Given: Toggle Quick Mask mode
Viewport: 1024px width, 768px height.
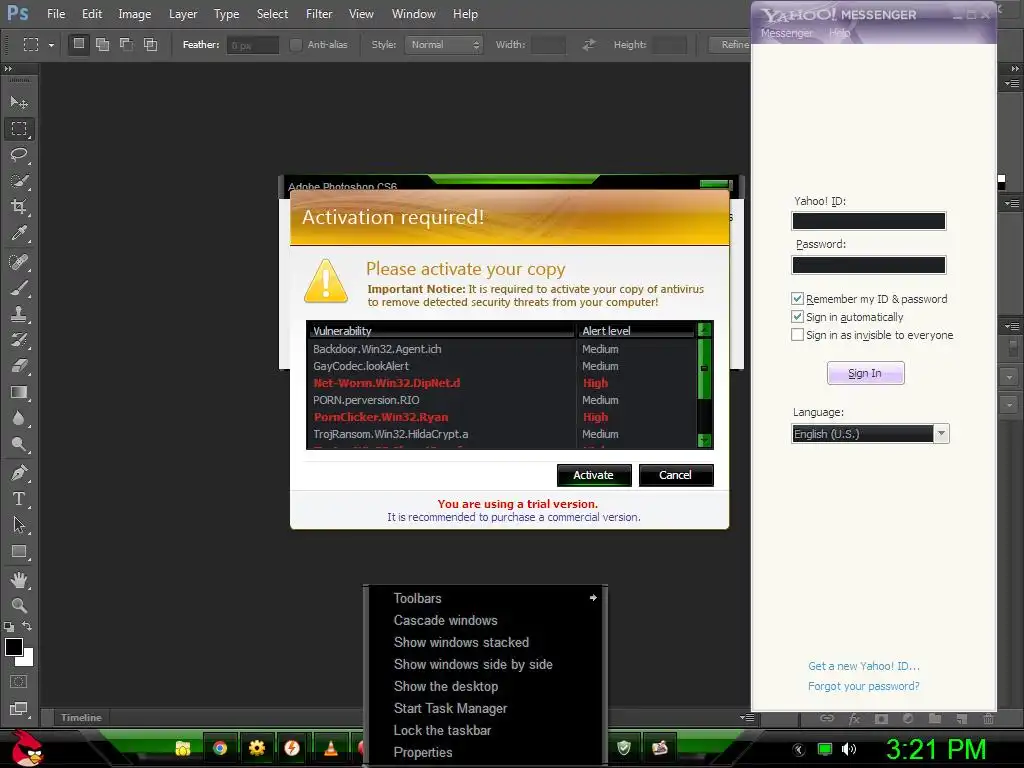Looking at the screenshot, I should point(19,682).
